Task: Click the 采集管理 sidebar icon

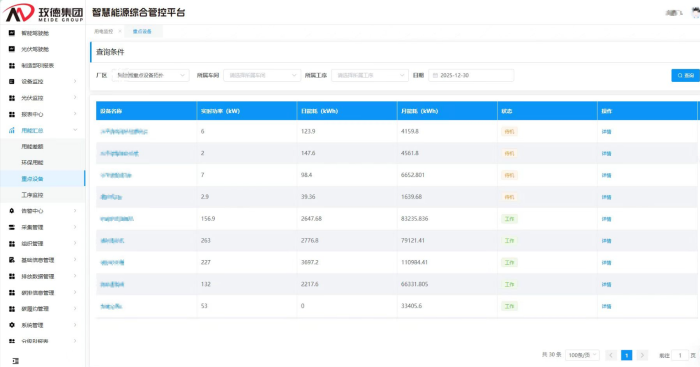Action: (x=12, y=227)
